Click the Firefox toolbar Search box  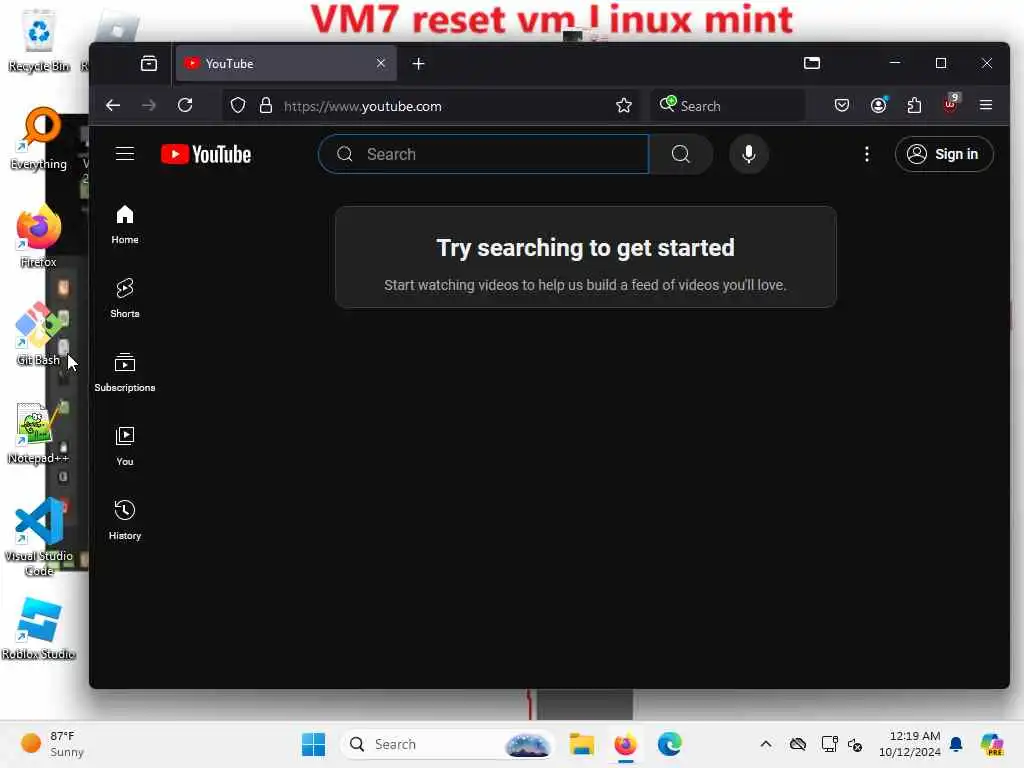[x=728, y=106]
